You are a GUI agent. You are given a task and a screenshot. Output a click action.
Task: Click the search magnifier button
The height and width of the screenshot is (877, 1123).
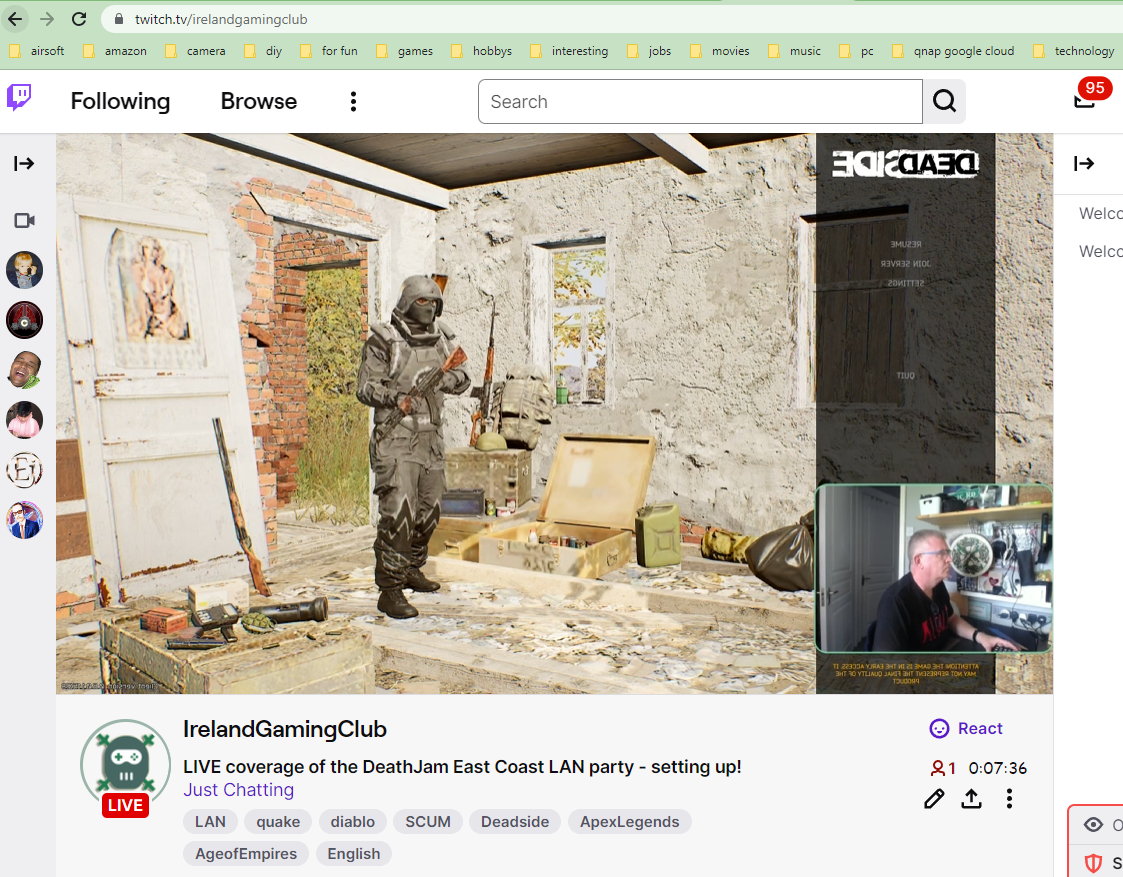pos(944,101)
